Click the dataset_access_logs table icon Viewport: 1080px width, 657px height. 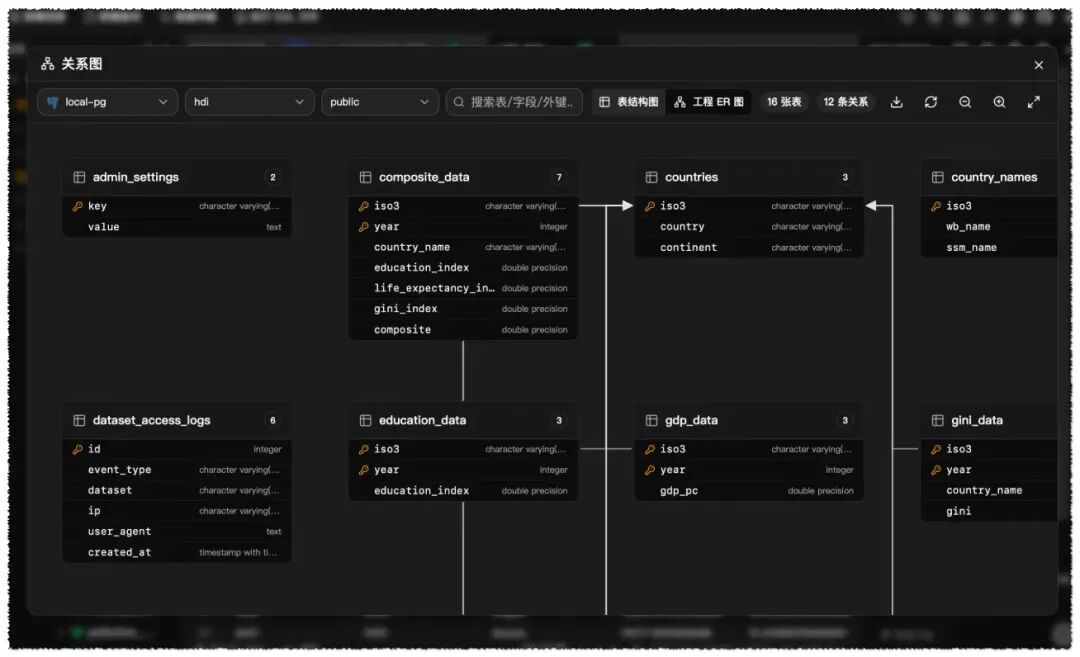tap(79, 420)
